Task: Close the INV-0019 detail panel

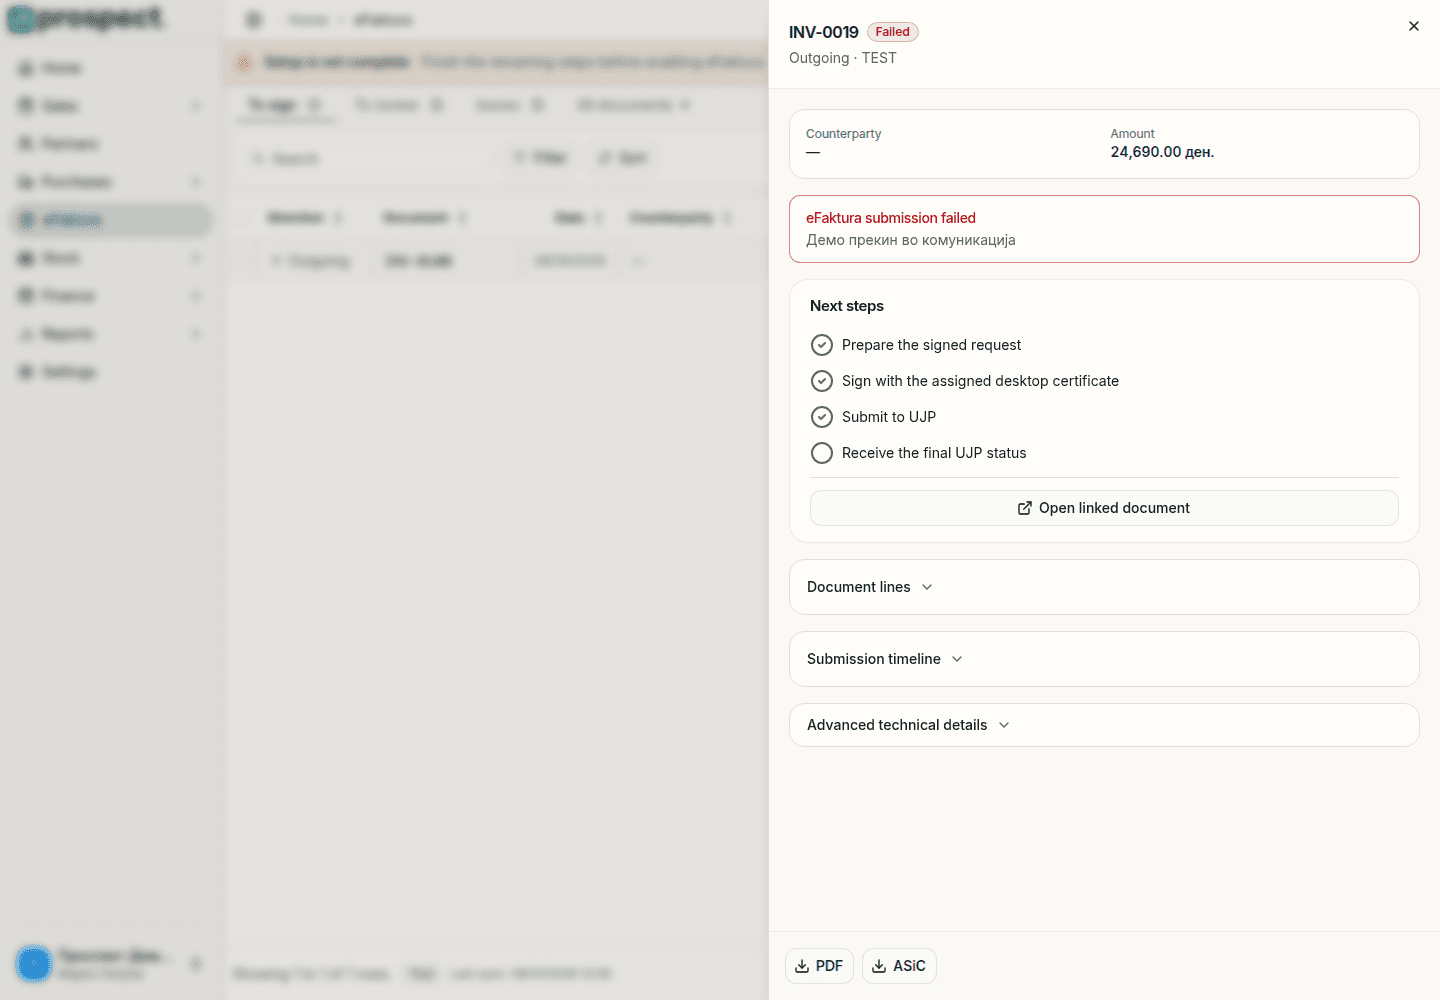Action: click(x=1413, y=26)
